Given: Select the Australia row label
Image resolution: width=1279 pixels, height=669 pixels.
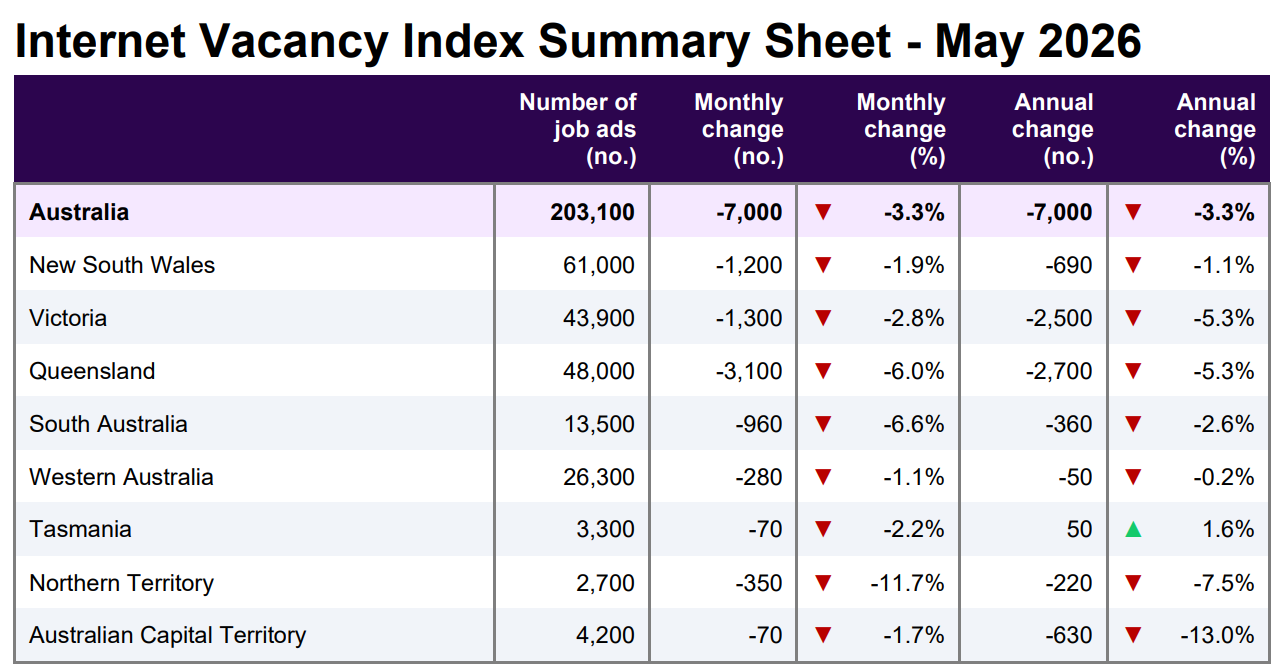Looking at the screenshot, I should tap(79, 212).
